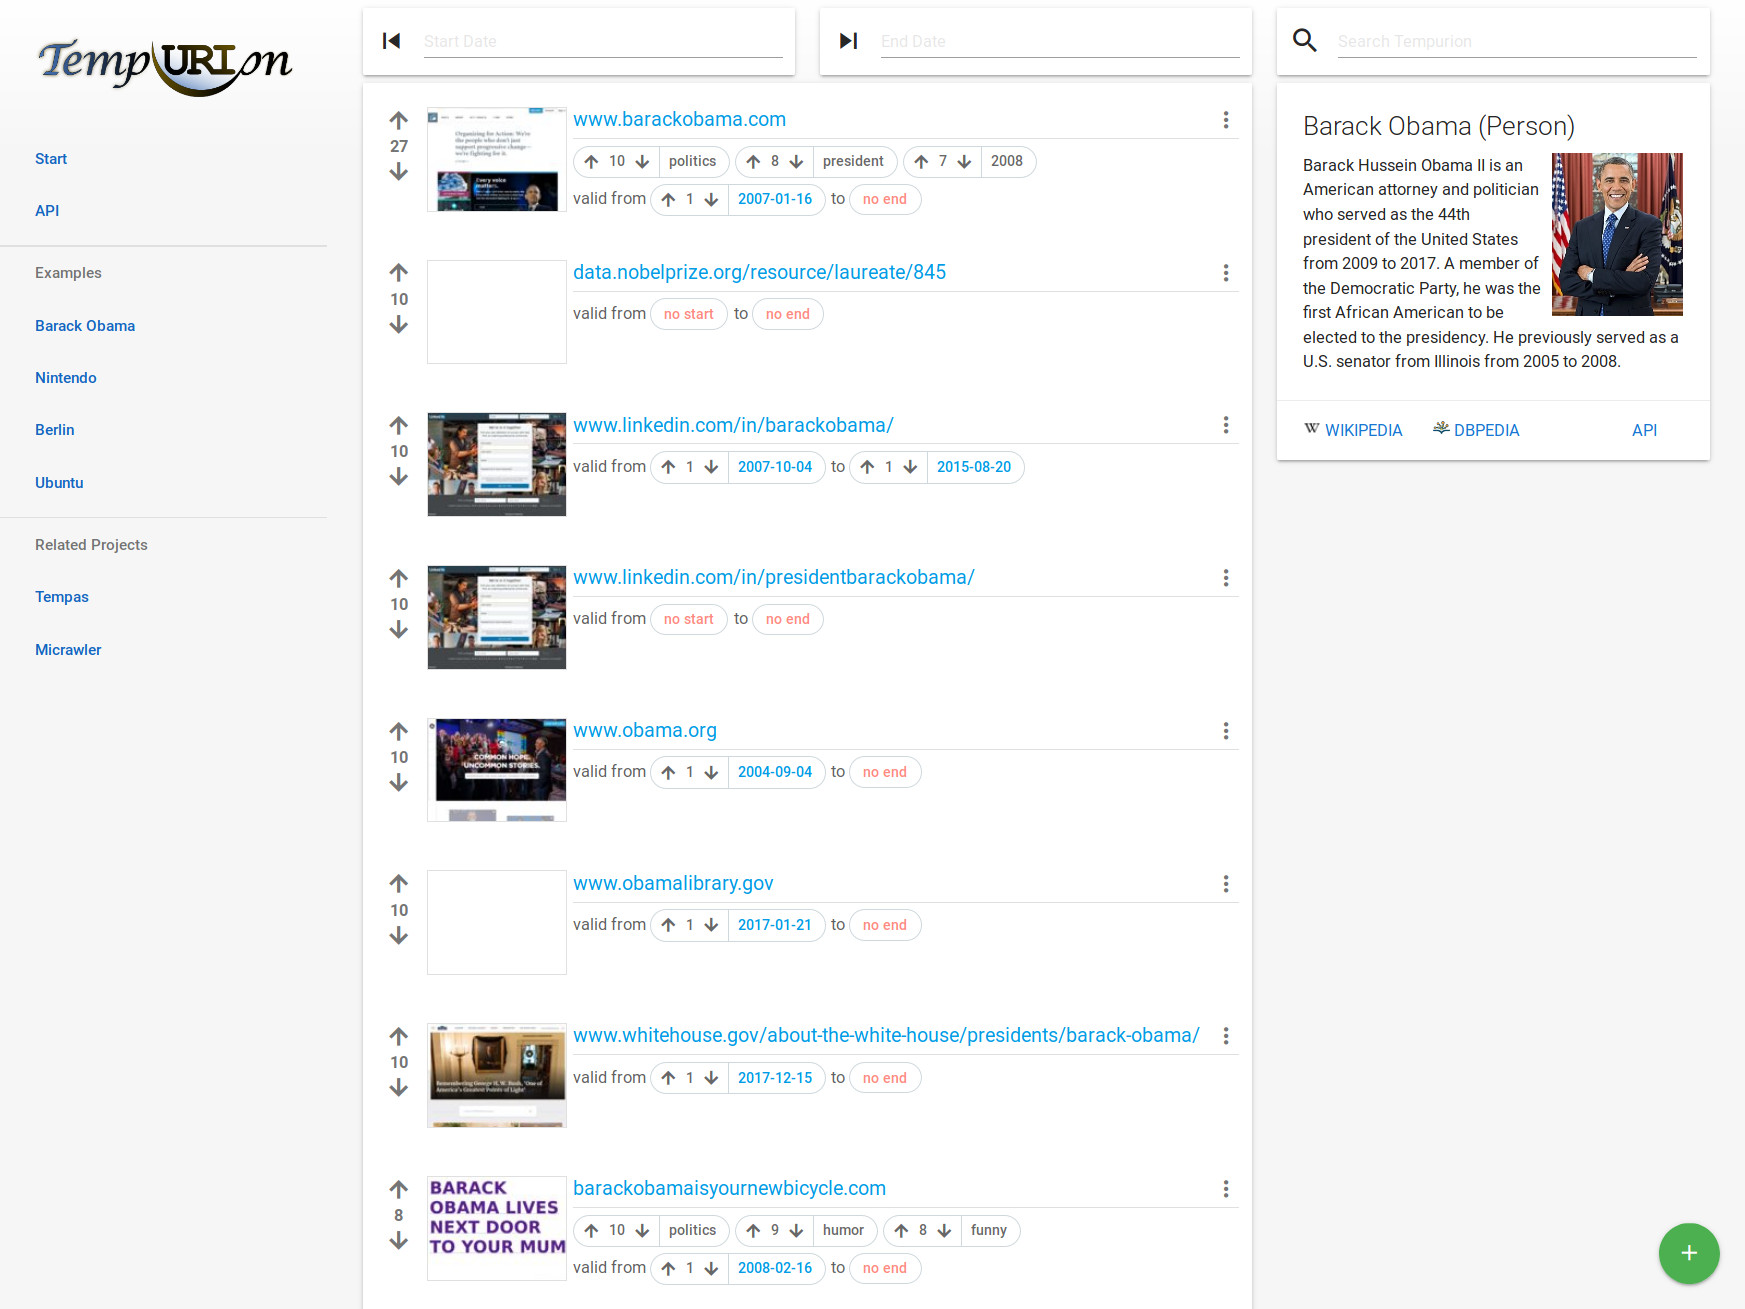Image resolution: width=1745 pixels, height=1309 pixels.
Task: Open options menu for data.nobelprize.org entry
Action: (1226, 273)
